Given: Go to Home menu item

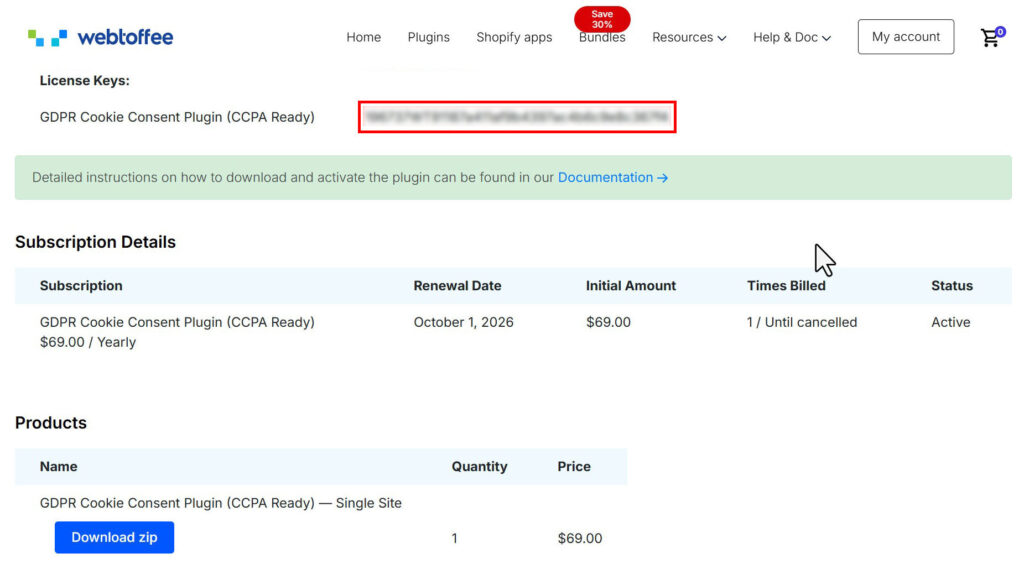Looking at the screenshot, I should 364,37.
